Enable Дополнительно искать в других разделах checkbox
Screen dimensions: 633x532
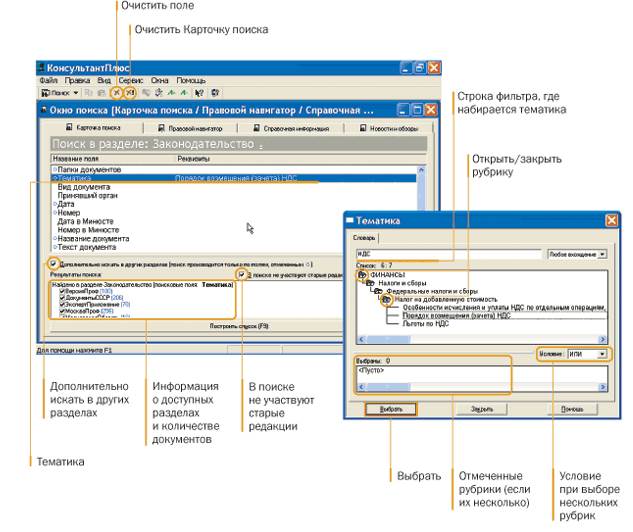tap(53, 264)
